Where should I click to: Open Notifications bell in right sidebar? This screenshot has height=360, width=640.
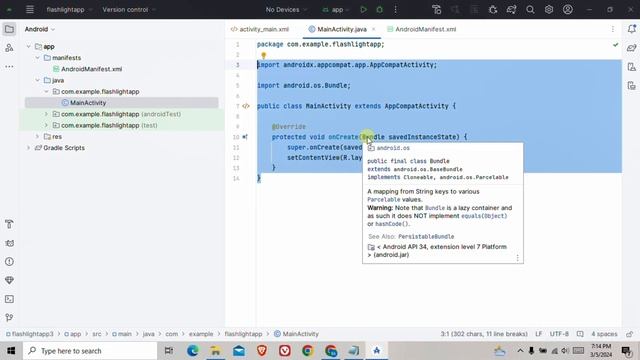[x=631, y=29]
